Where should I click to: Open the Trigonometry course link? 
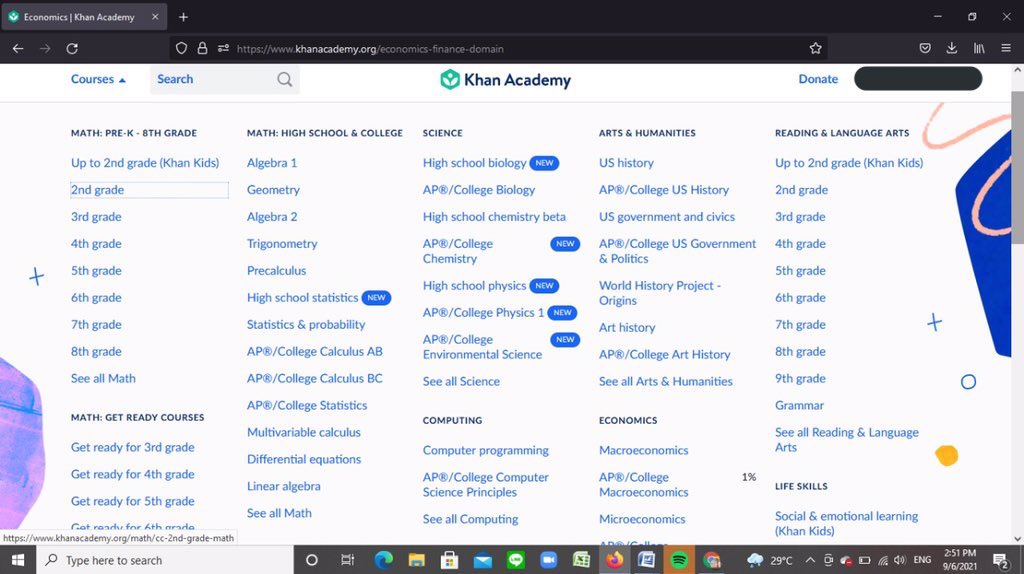(x=282, y=244)
